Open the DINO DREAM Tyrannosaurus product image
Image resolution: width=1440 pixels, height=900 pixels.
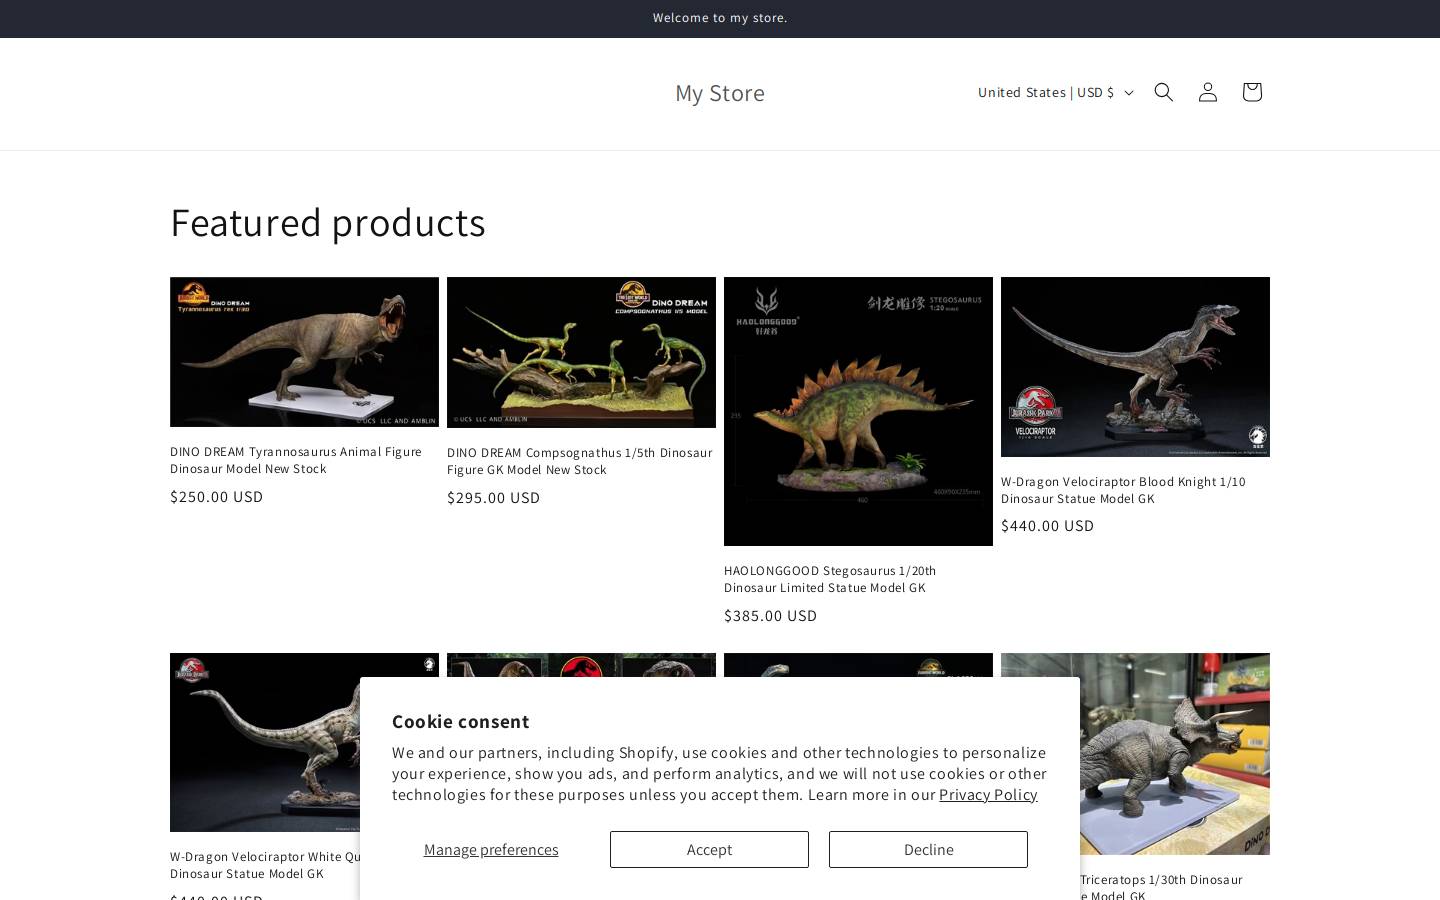click(x=304, y=352)
